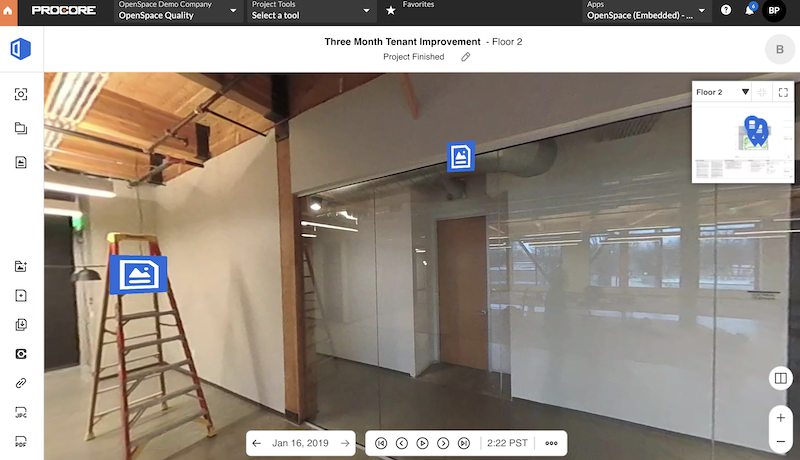
Task: Click the field note marker on ladder
Action: [x=138, y=275]
